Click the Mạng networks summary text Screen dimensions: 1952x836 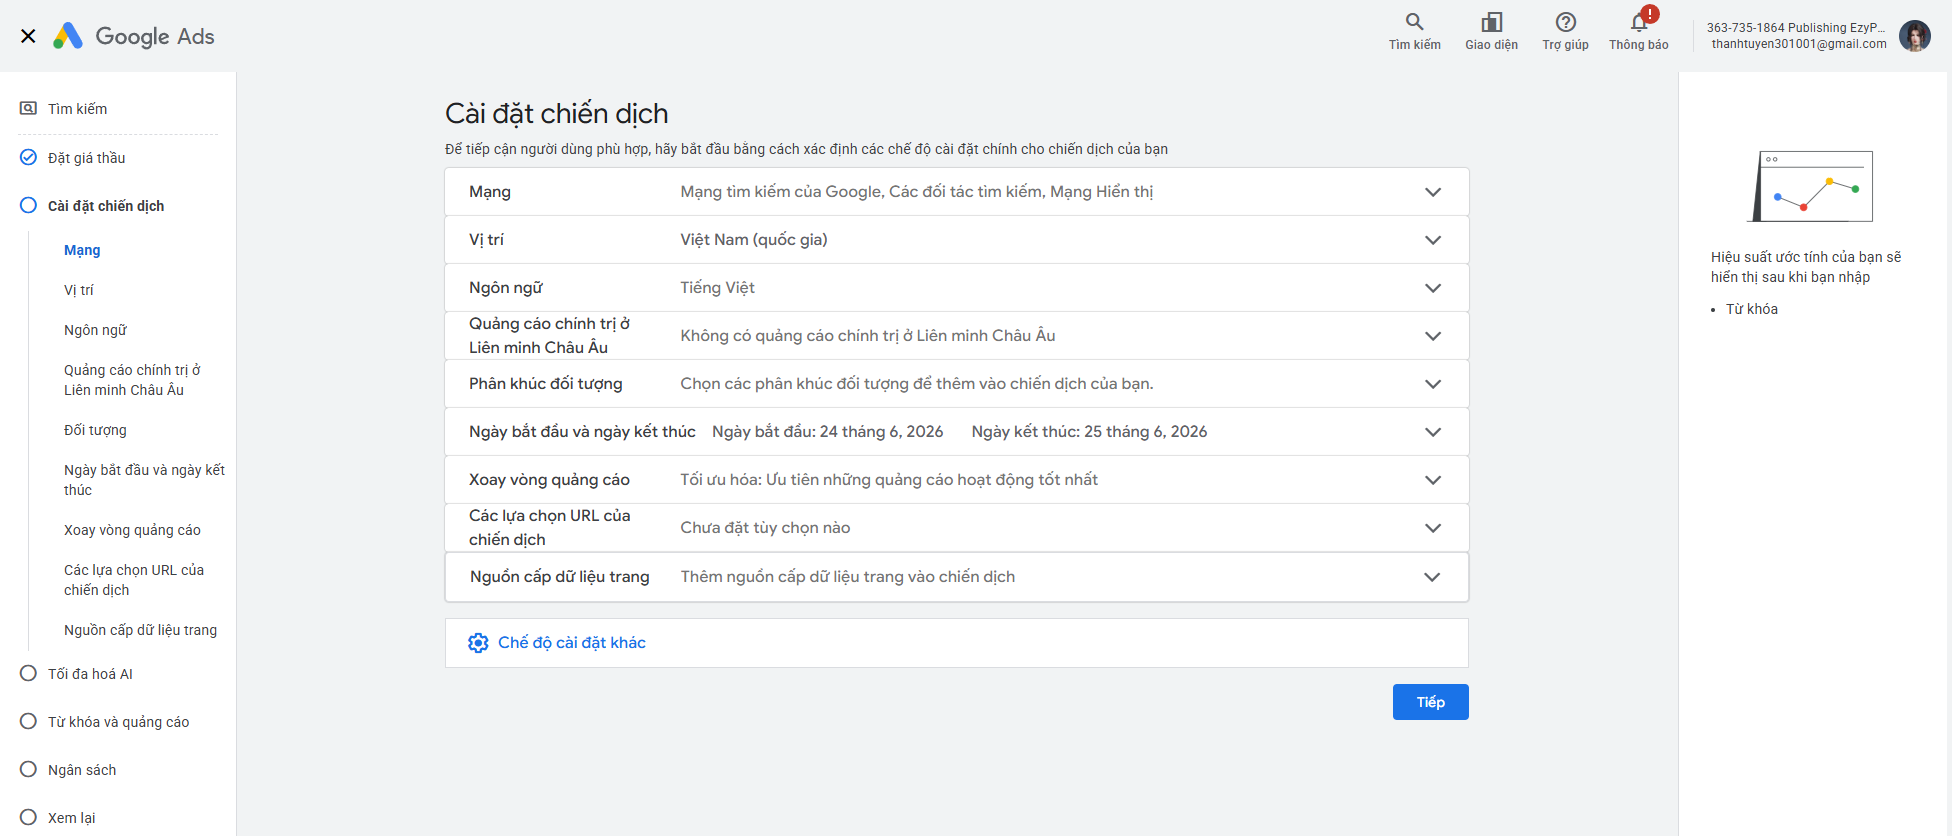(x=917, y=192)
